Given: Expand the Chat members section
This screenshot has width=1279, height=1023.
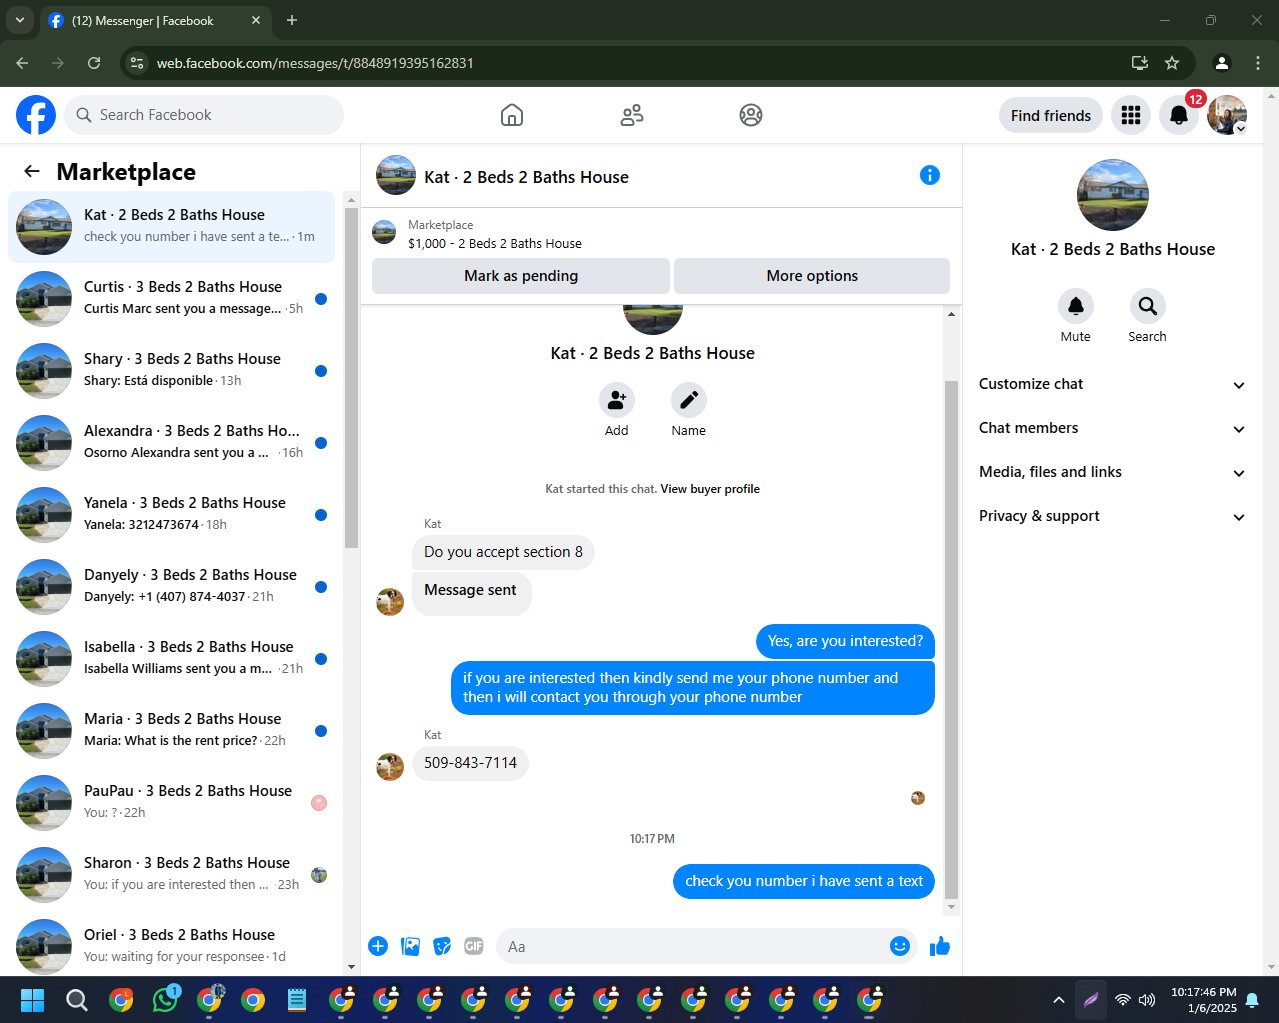Looking at the screenshot, I should (x=1112, y=428).
